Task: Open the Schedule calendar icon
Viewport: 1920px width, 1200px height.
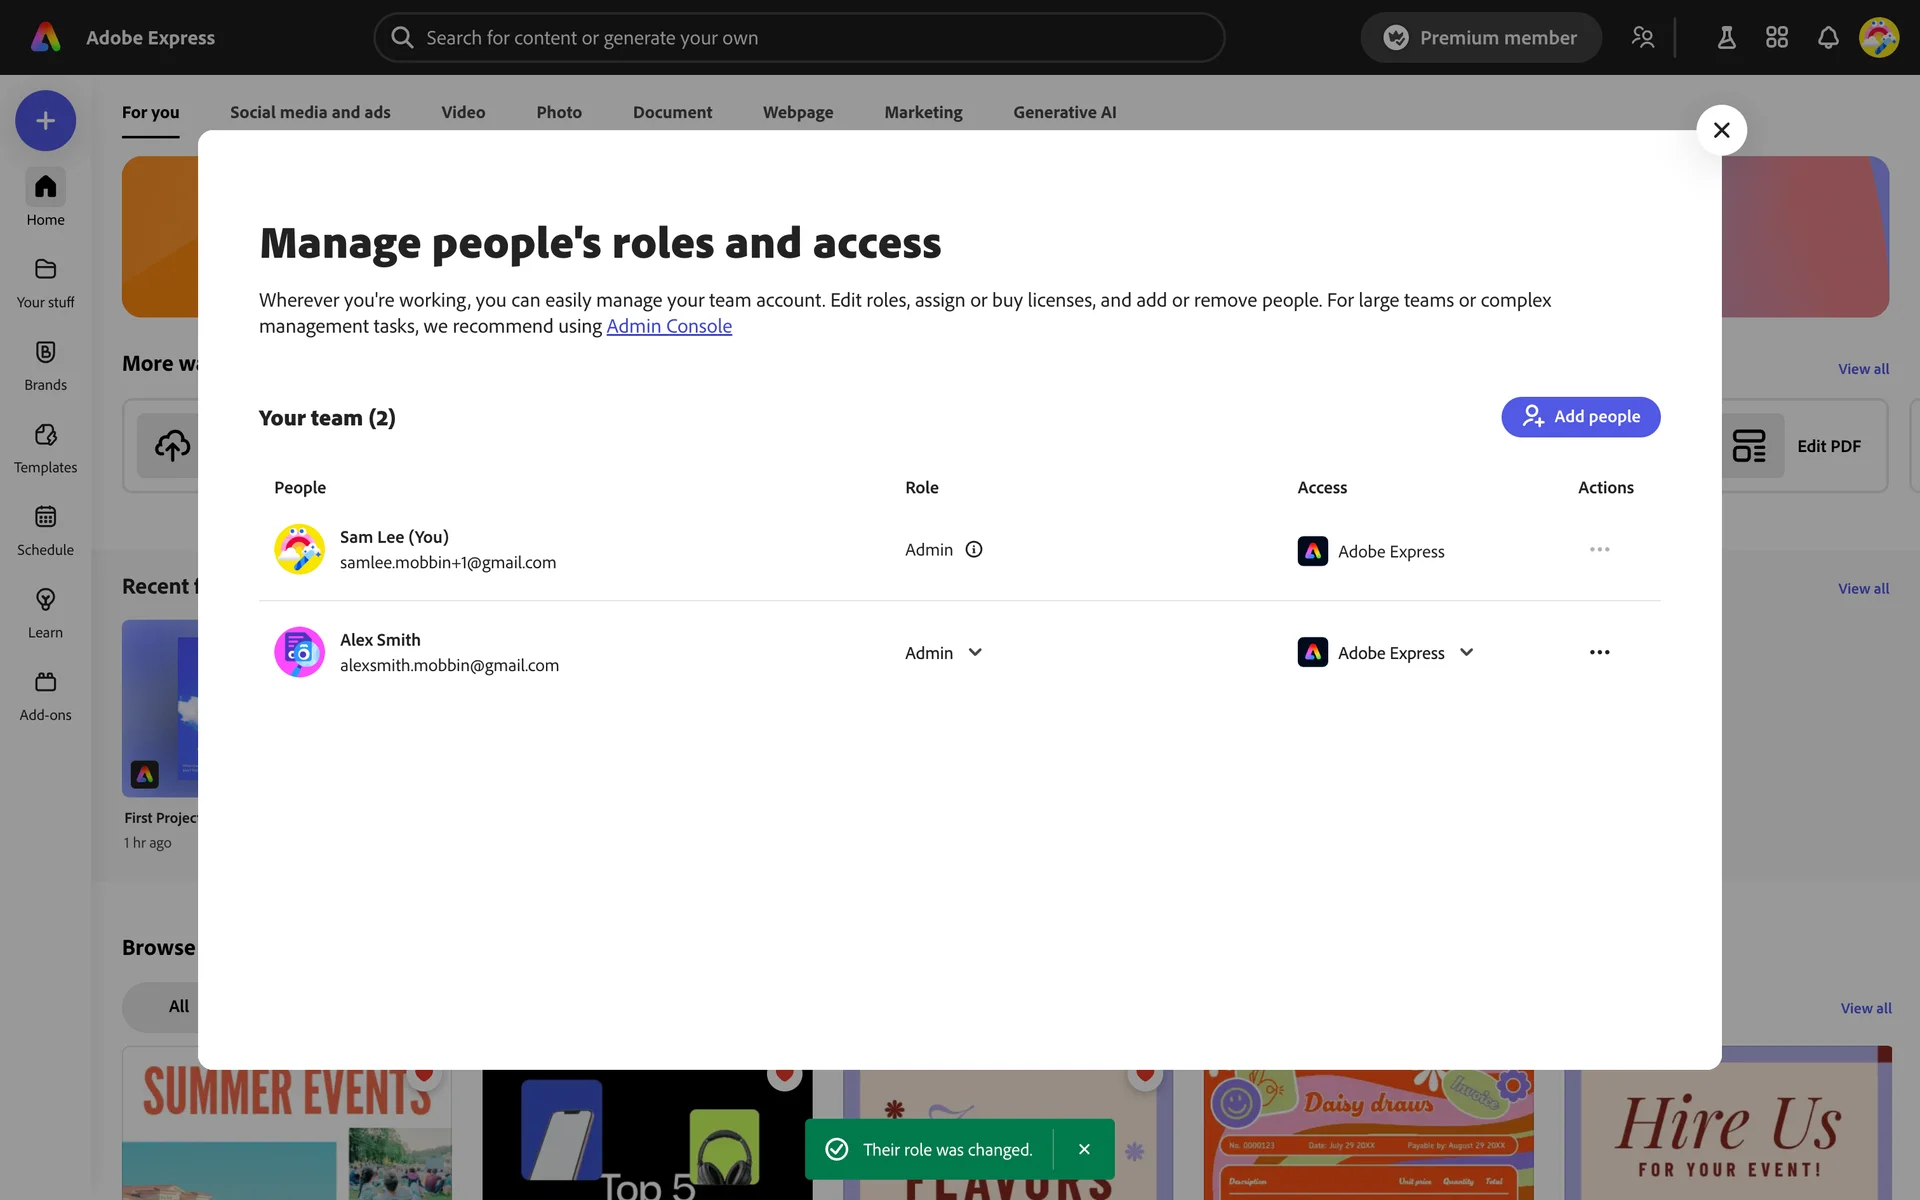Action: coord(45,518)
